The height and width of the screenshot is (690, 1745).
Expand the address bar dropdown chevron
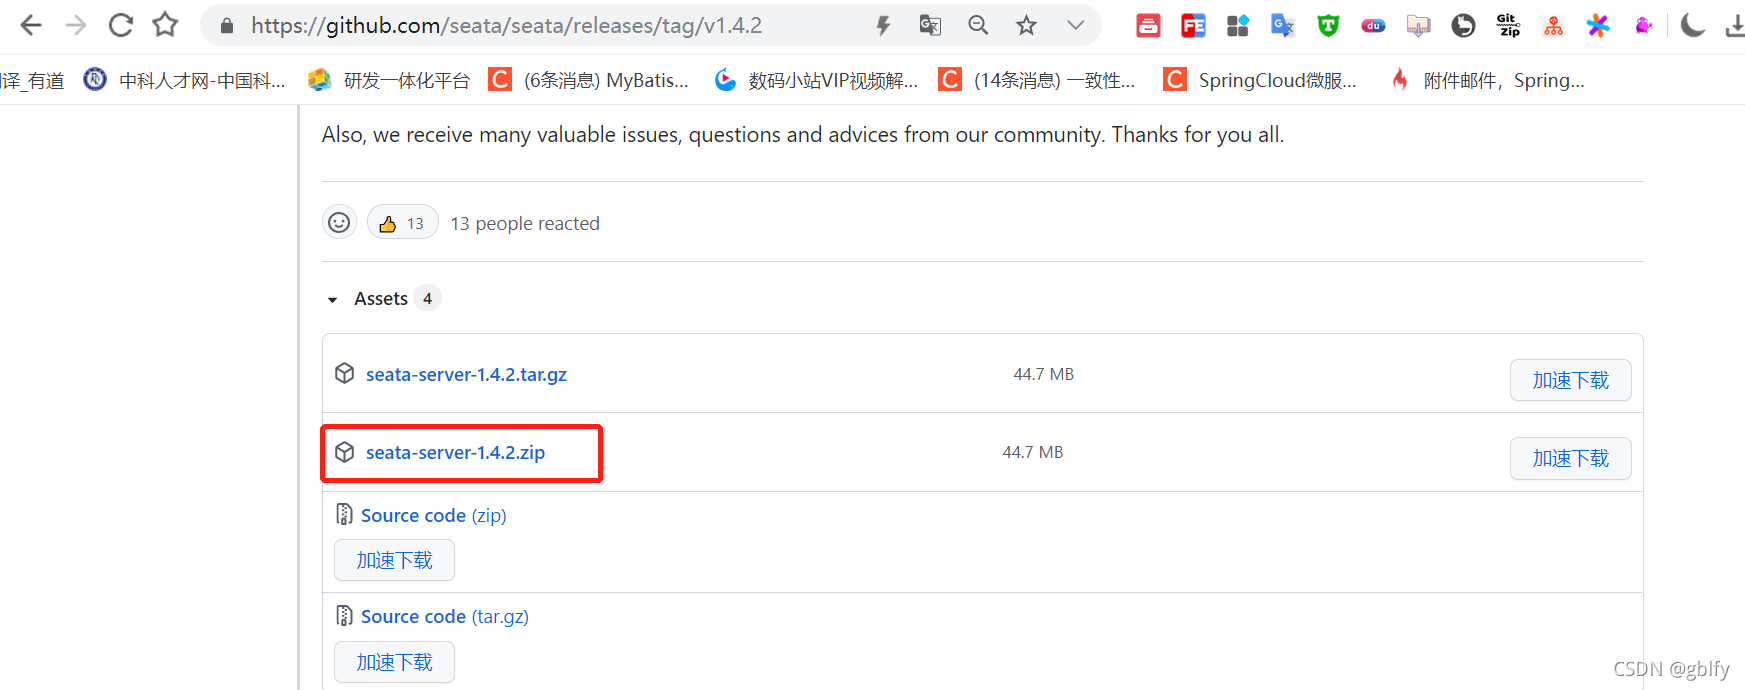point(1075,26)
